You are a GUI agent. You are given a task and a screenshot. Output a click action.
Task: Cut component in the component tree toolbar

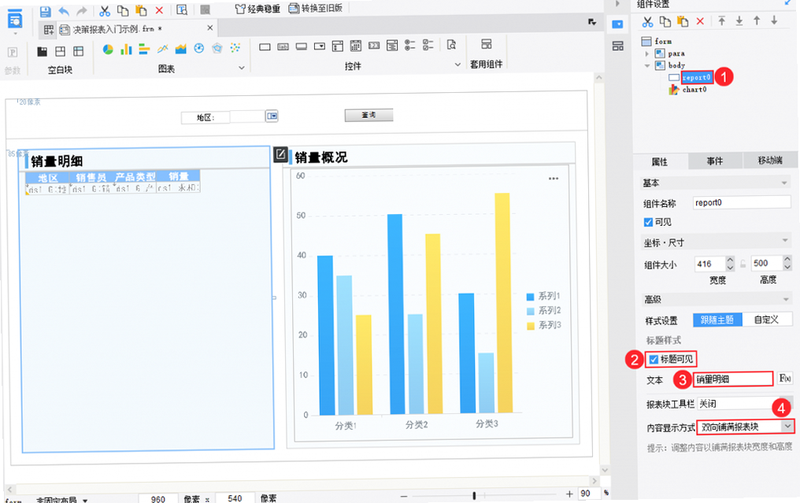pos(647,21)
